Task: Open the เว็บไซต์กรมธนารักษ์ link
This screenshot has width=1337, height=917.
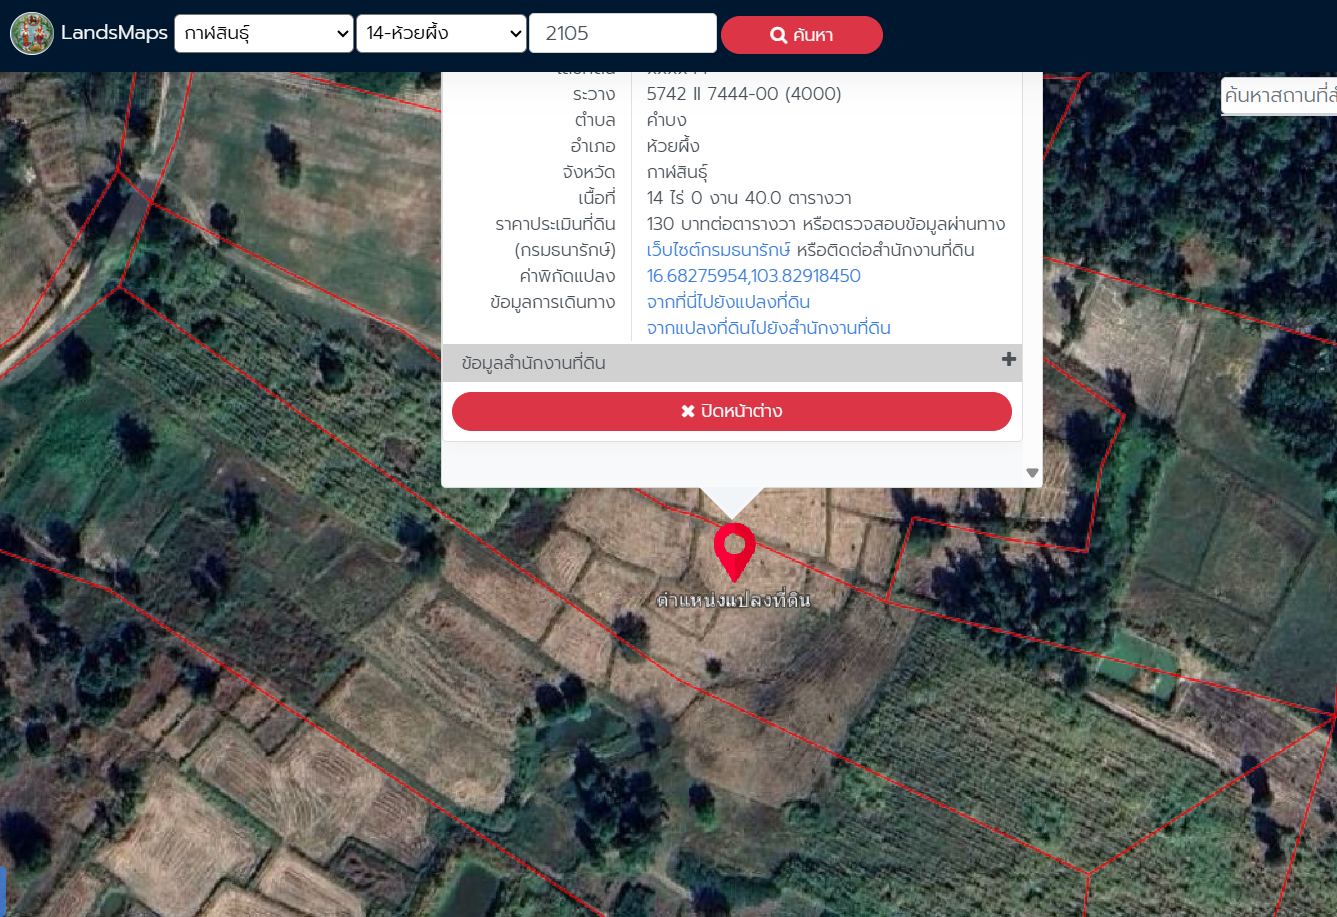Action: [x=719, y=250]
